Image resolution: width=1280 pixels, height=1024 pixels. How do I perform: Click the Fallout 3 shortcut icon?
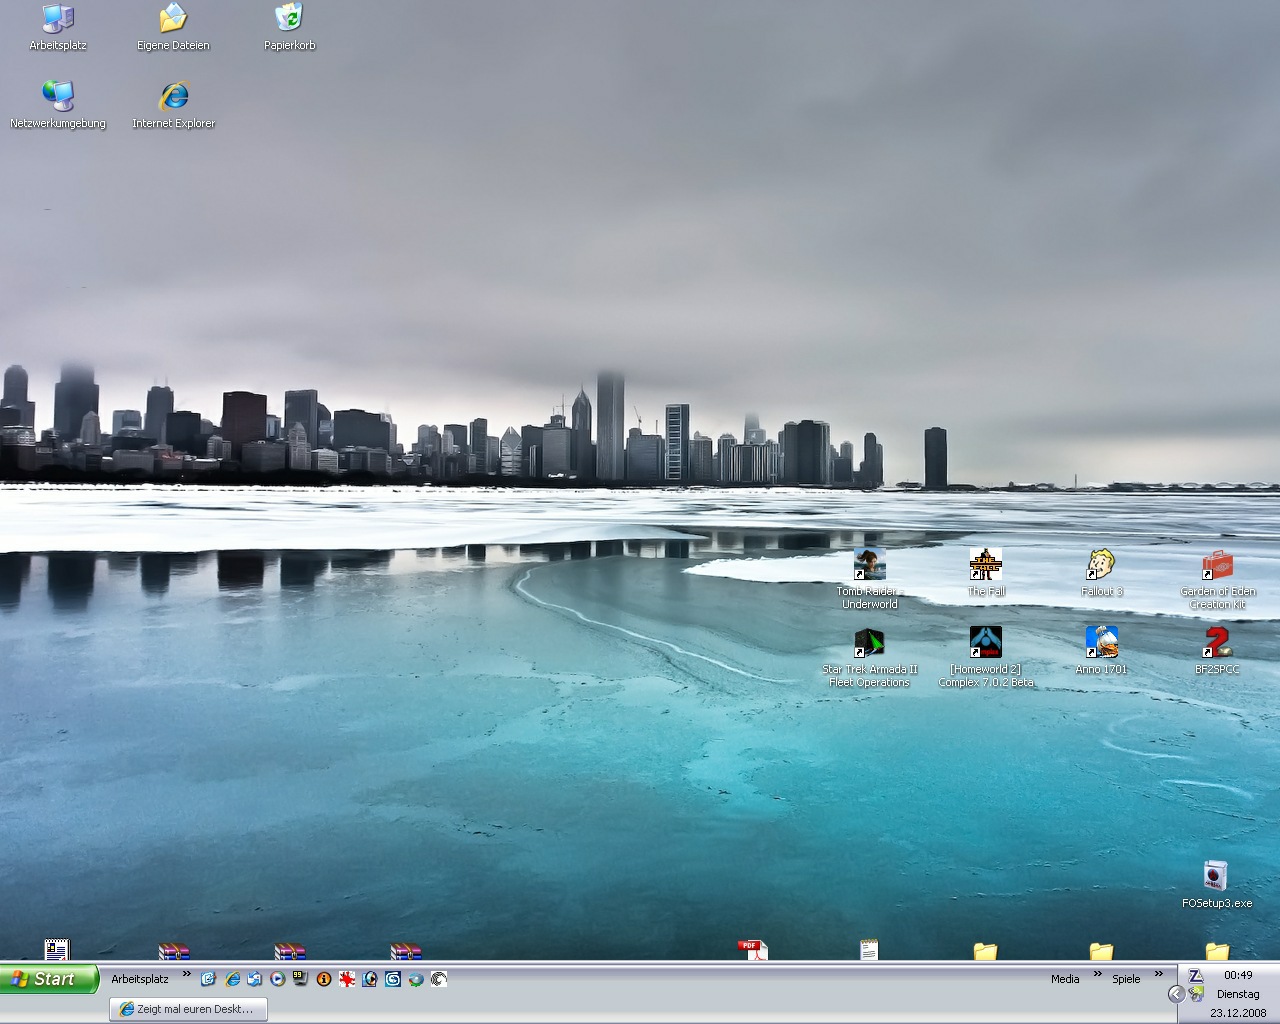[x=1101, y=566]
